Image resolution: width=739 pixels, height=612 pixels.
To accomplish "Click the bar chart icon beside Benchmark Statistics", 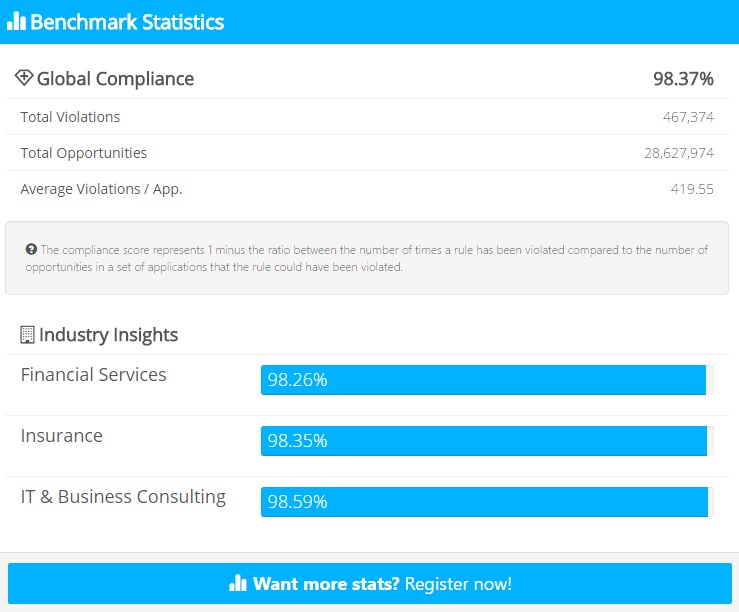I will coord(16,22).
